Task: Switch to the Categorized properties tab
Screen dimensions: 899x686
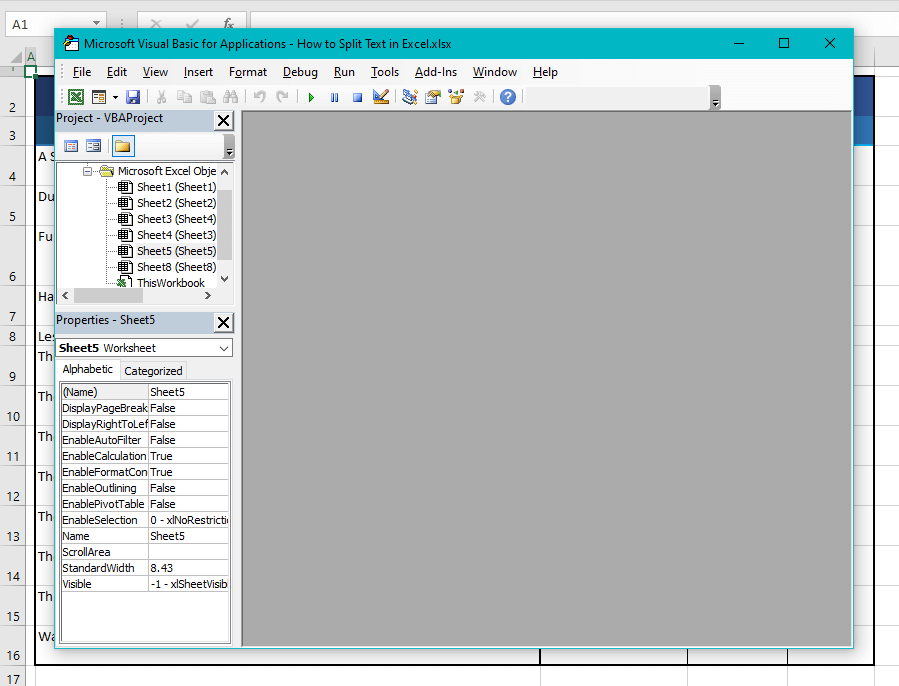Action: pos(152,369)
